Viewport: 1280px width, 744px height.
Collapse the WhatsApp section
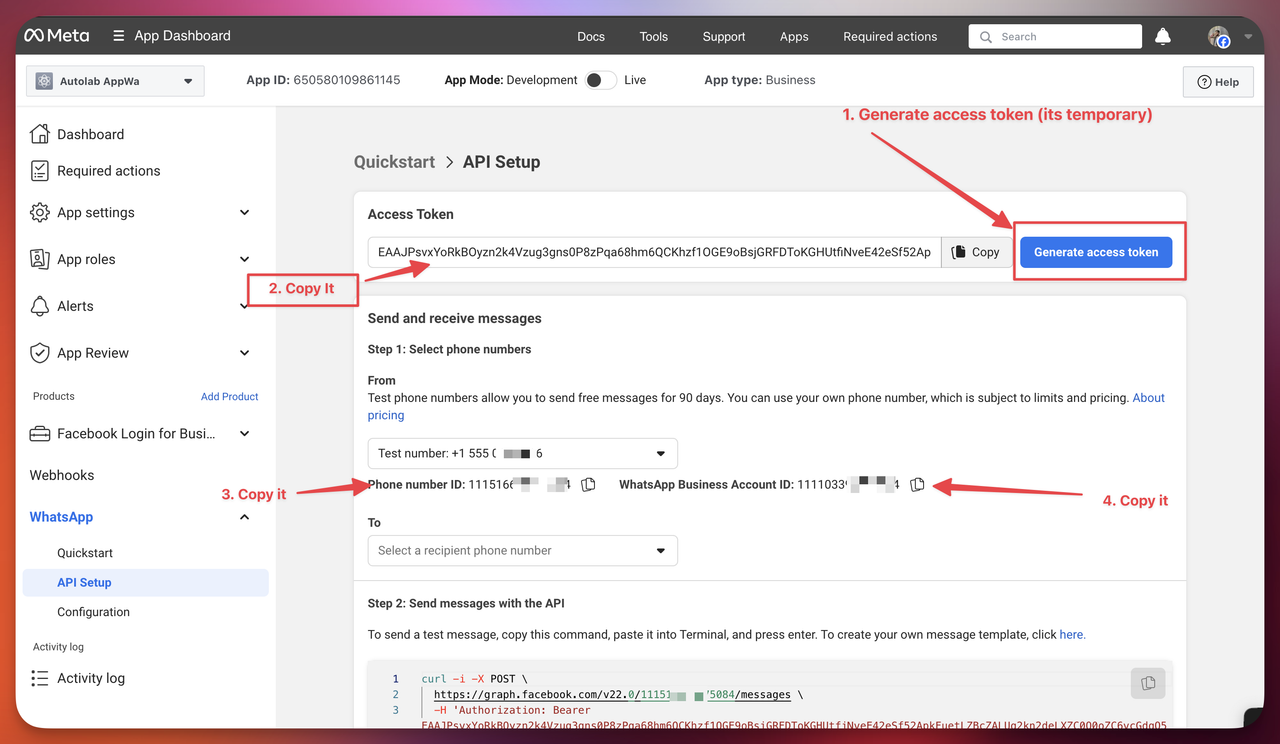click(x=245, y=517)
